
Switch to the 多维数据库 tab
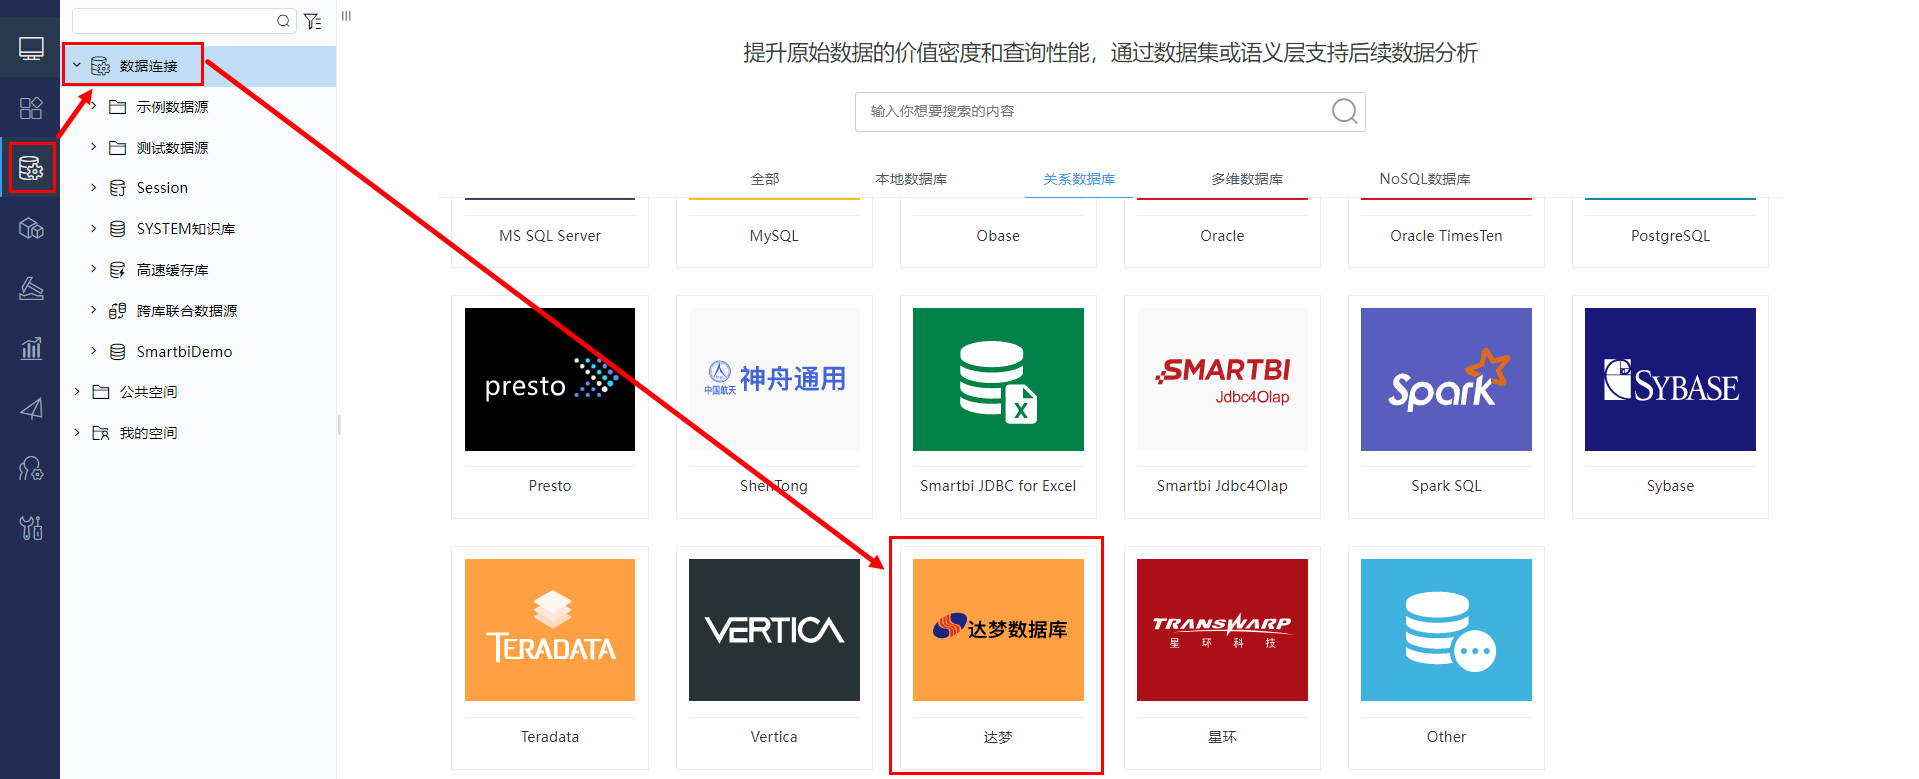pyautogui.click(x=1247, y=179)
